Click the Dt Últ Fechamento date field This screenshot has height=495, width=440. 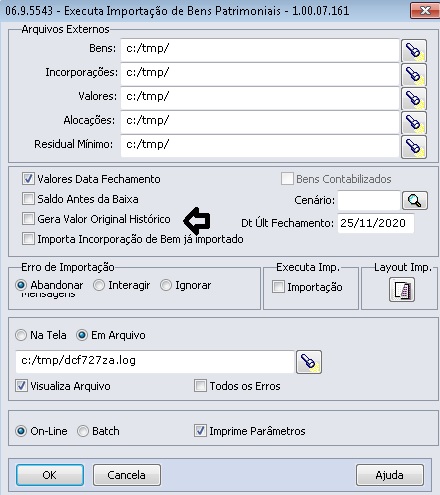tap(376, 223)
